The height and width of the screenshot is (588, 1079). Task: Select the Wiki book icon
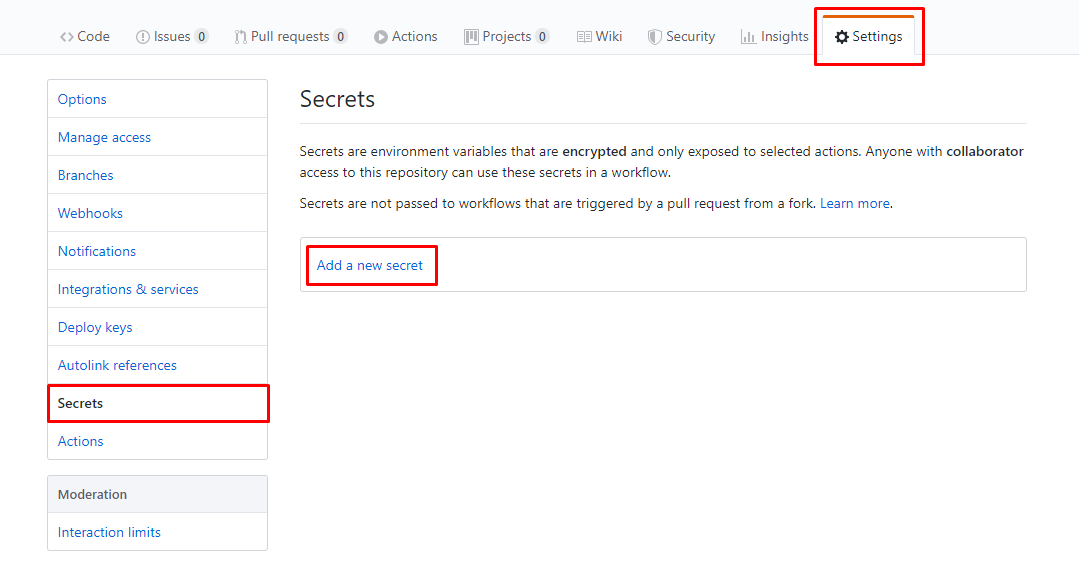click(582, 36)
